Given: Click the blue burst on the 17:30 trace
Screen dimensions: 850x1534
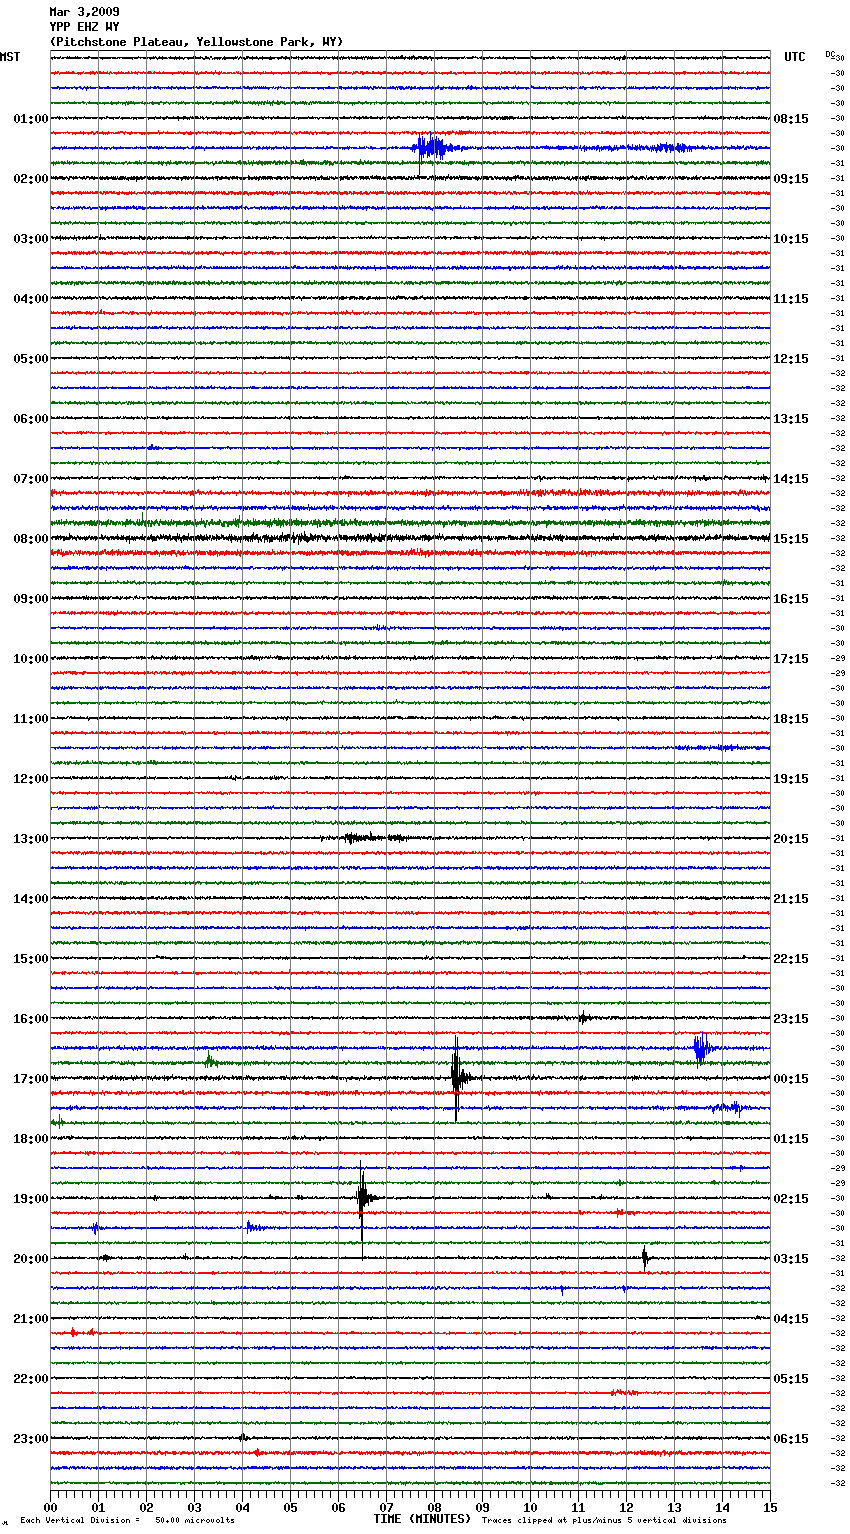Looking at the screenshot, I should (729, 1107).
